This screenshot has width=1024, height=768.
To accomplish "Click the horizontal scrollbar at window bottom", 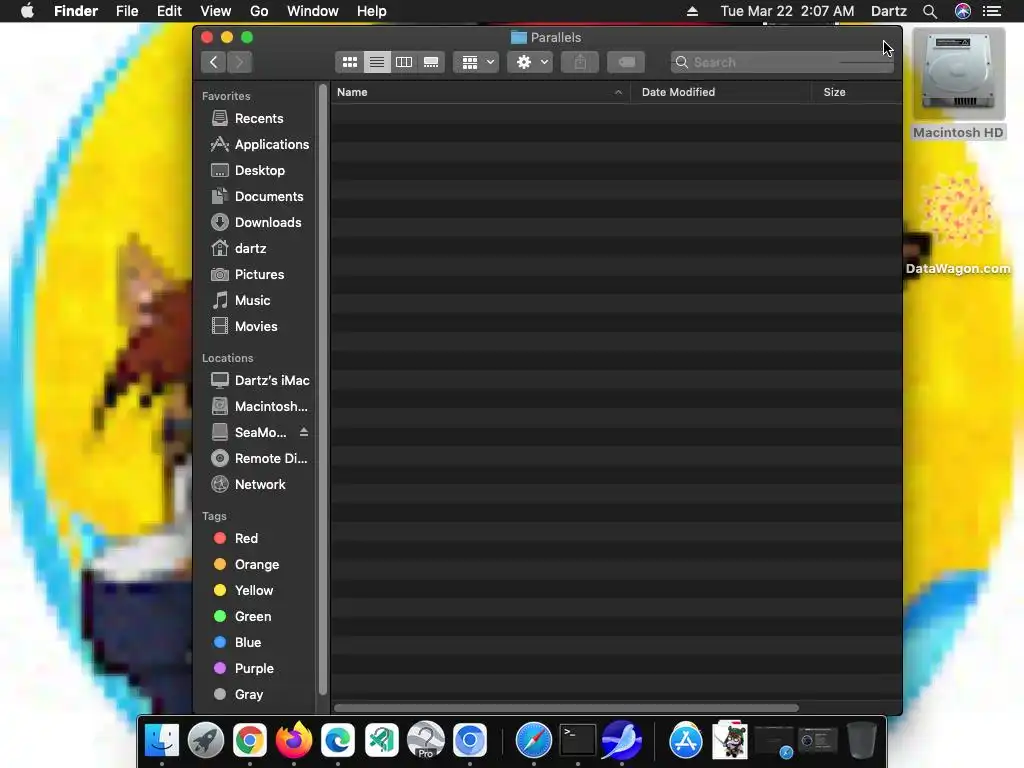I will pyautogui.click(x=566, y=708).
